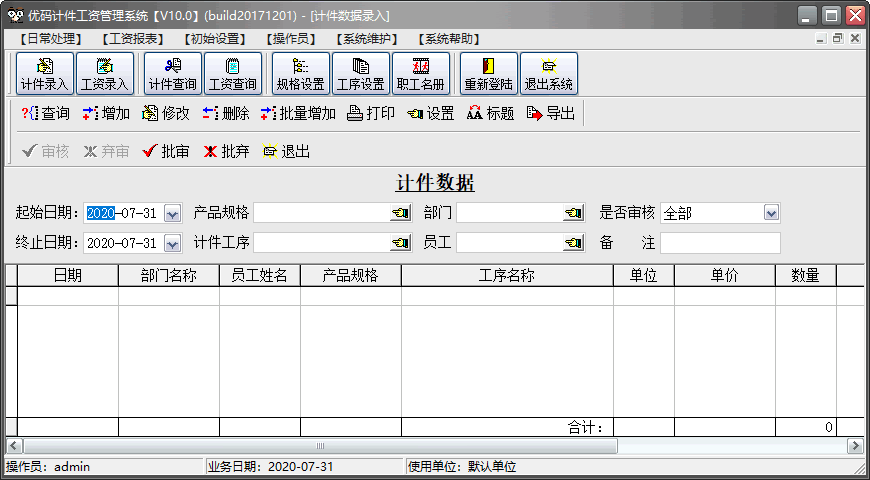
Task: Click the 部门名称 column header
Action: 169,276
